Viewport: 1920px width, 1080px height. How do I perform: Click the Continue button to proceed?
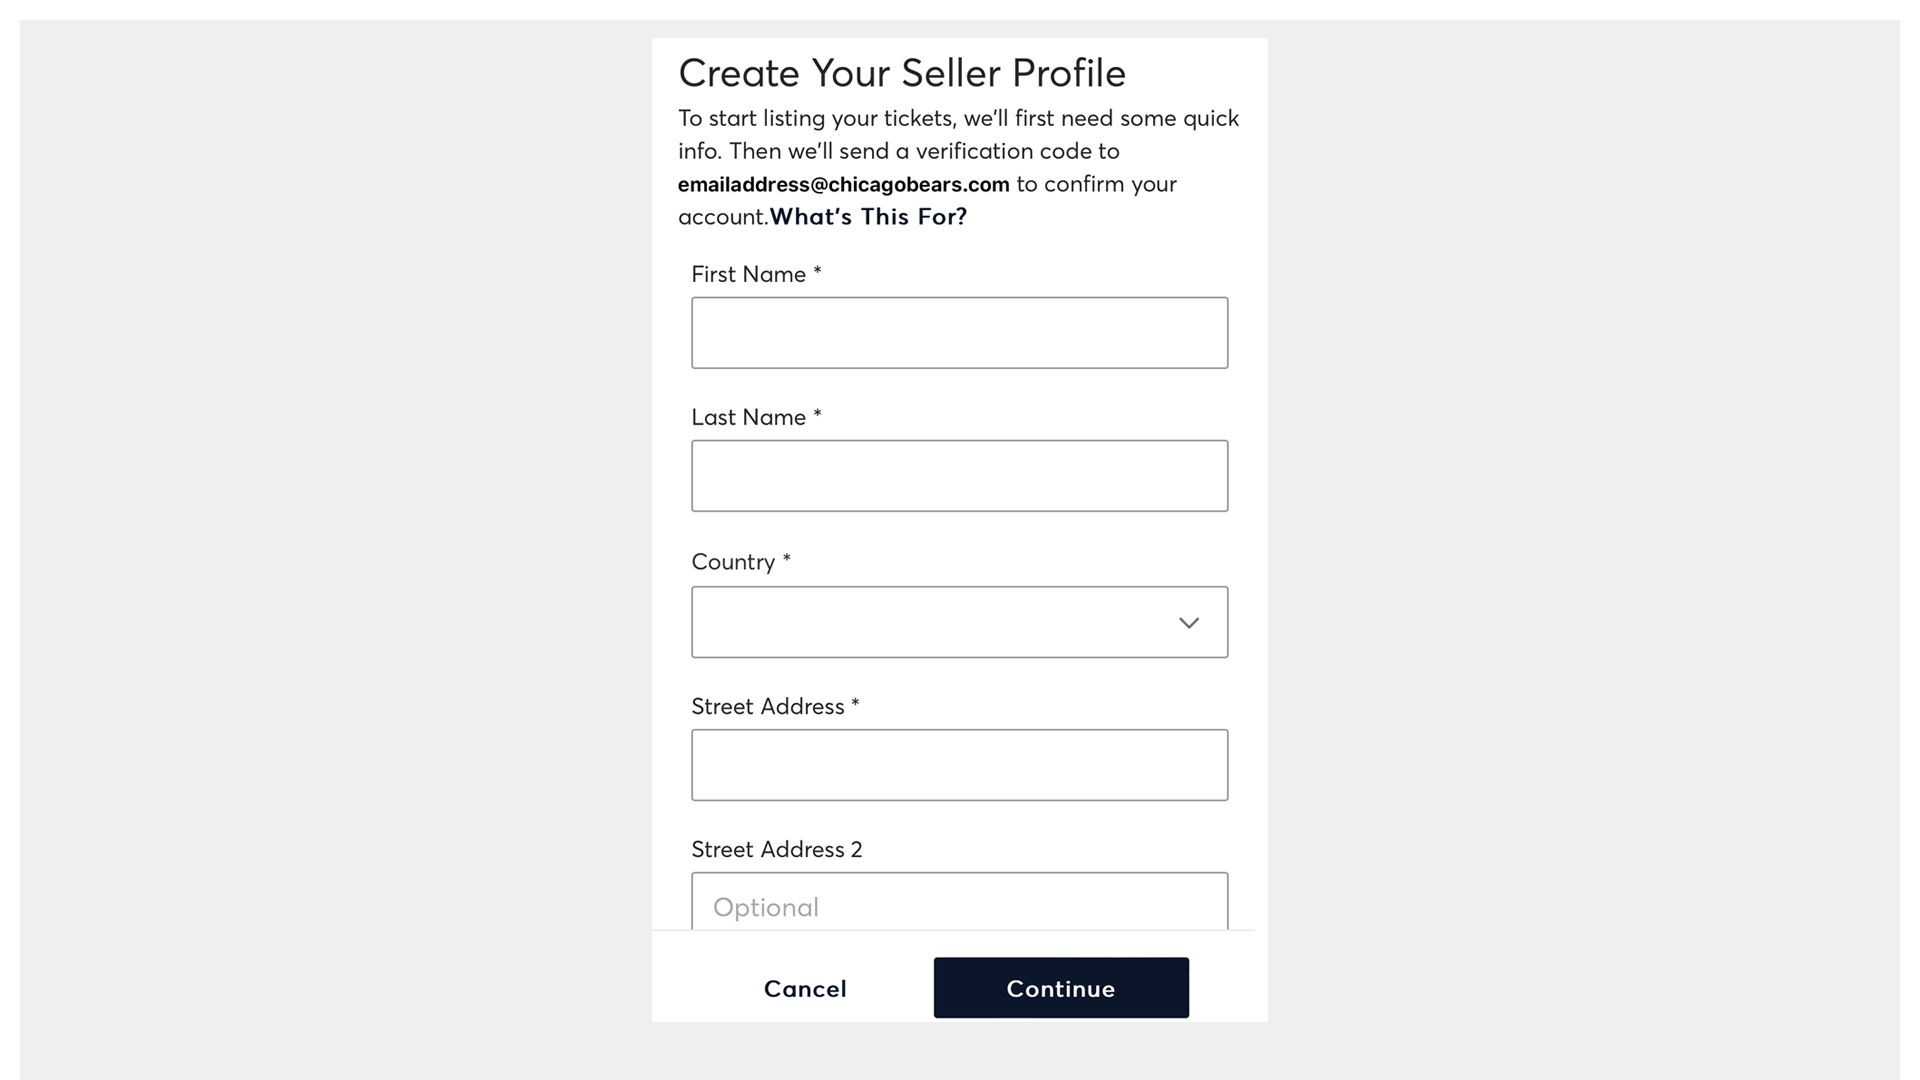tap(1060, 988)
